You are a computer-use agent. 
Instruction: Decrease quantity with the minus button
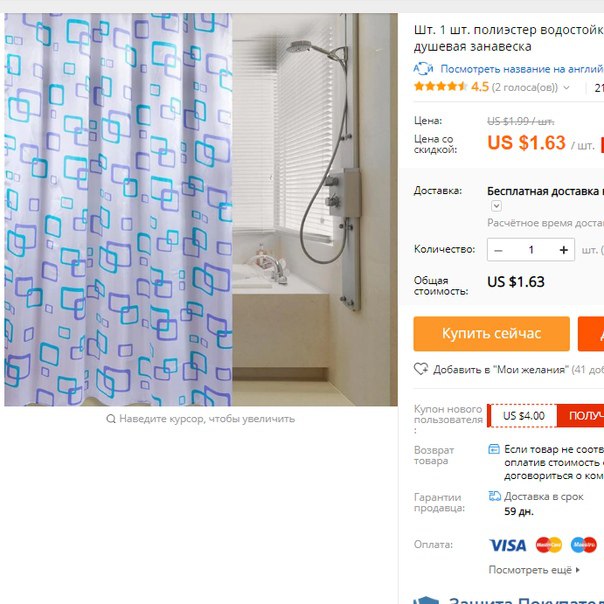coord(498,250)
